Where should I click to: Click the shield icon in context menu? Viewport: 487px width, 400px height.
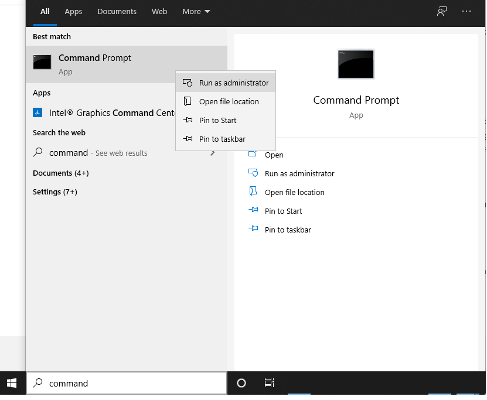coord(188,83)
